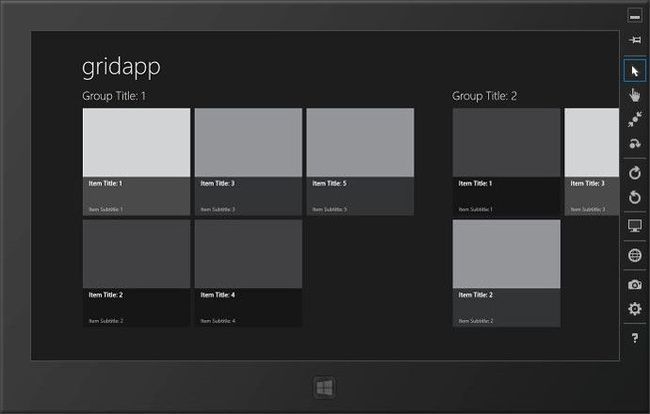Open Item Title: 4 tile in Group 1
The height and width of the screenshot is (414, 650).
pyautogui.click(x=248, y=273)
